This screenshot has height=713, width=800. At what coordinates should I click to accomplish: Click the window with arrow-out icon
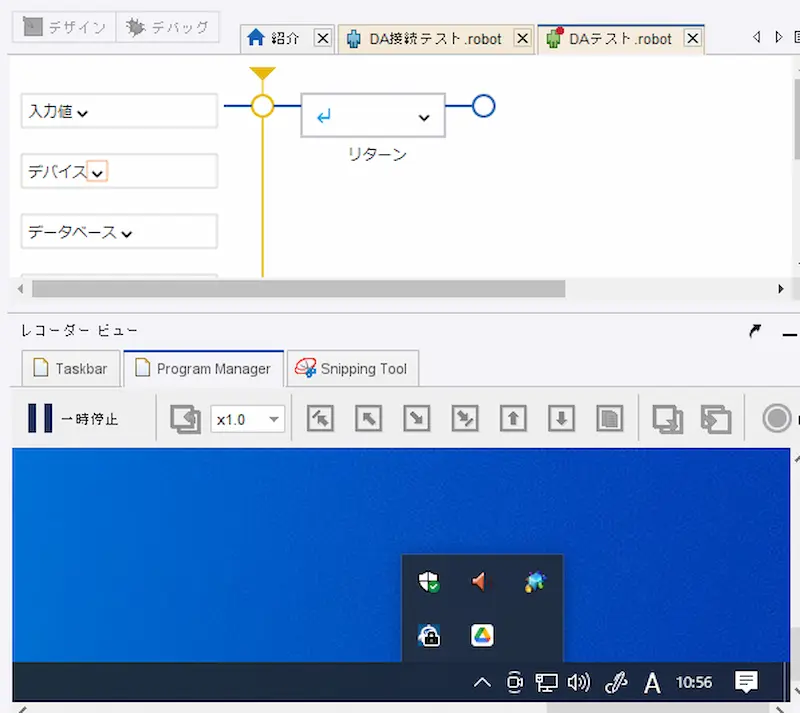(x=668, y=419)
